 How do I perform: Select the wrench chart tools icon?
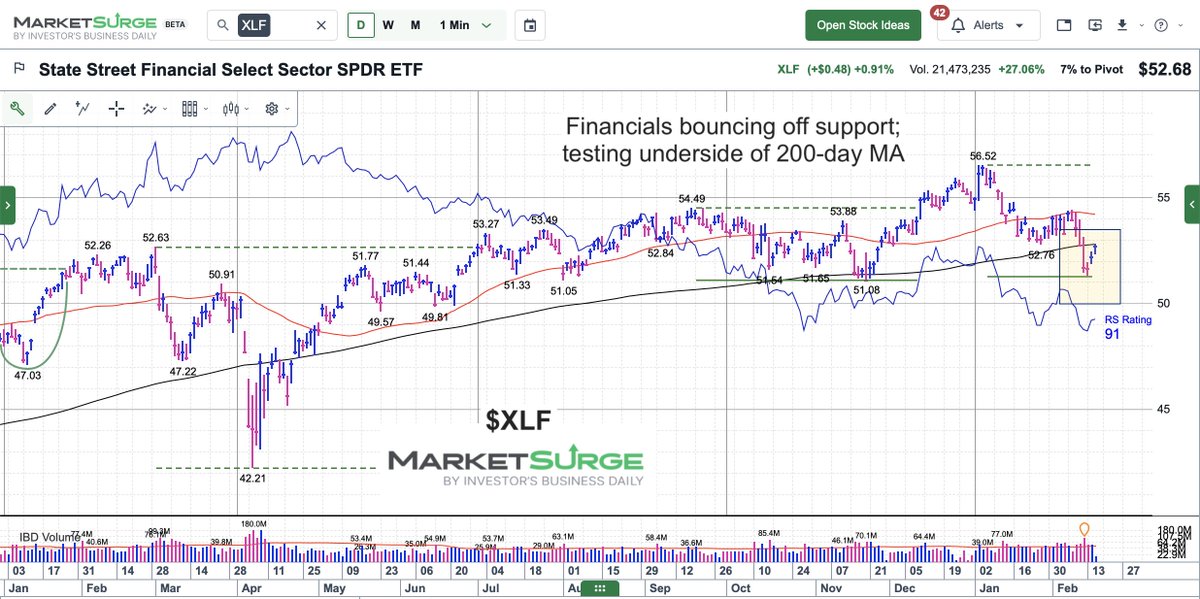pyautogui.click(x=17, y=109)
